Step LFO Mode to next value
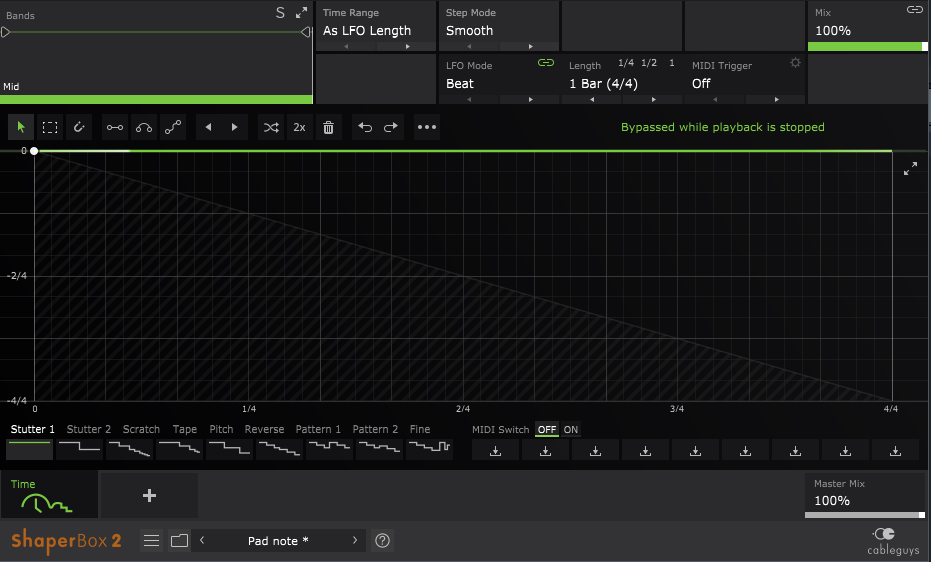Screen dimensions: 931x562 coord(530,100)
